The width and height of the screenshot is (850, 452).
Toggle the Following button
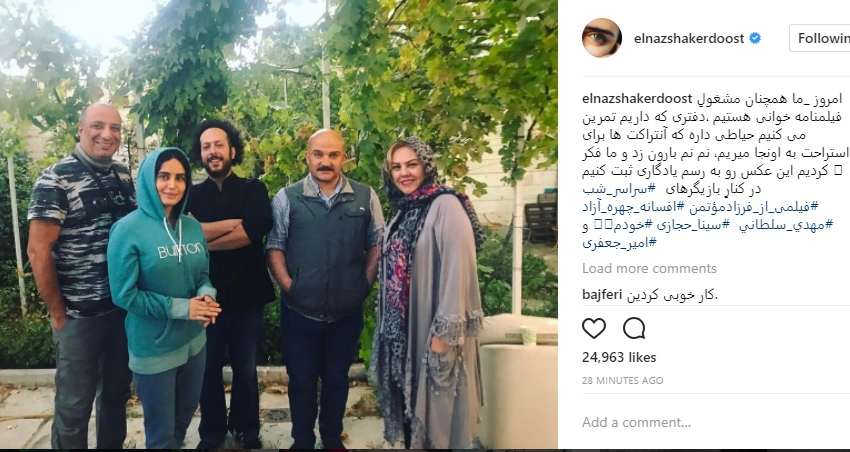pyautogui.click(x=820, y=38)
